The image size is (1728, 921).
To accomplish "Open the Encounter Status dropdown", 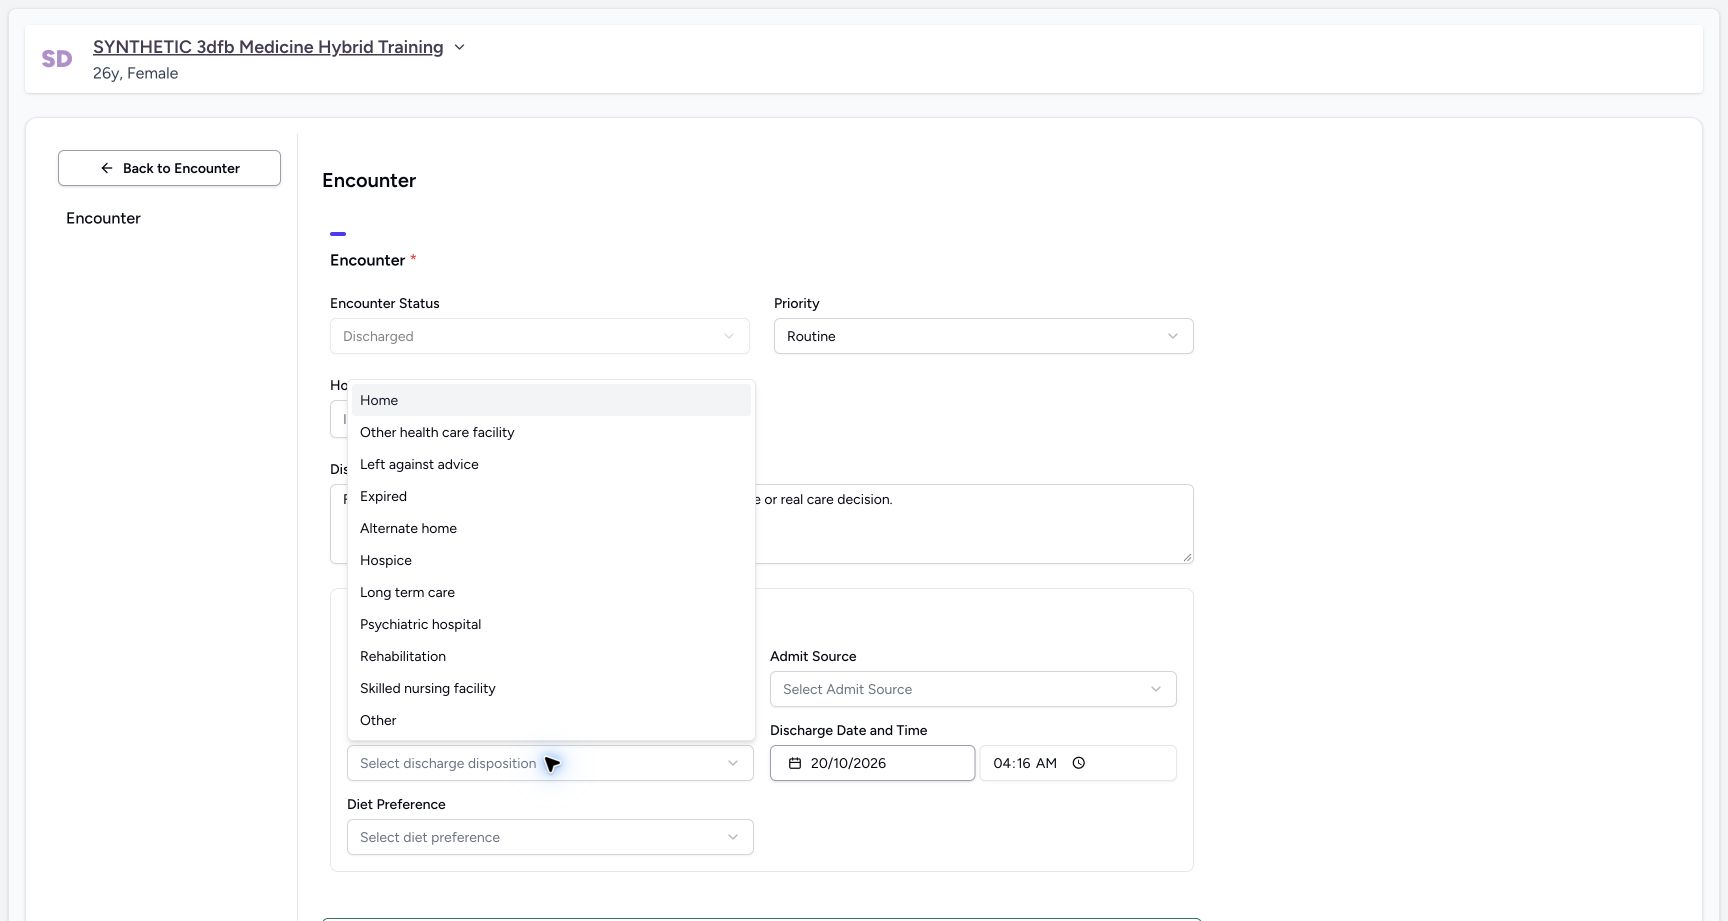I will (539, 336).
